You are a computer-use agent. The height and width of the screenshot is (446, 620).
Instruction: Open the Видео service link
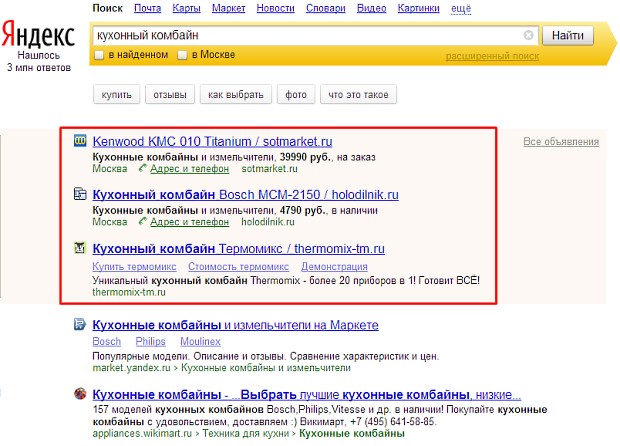pos(371,8)
